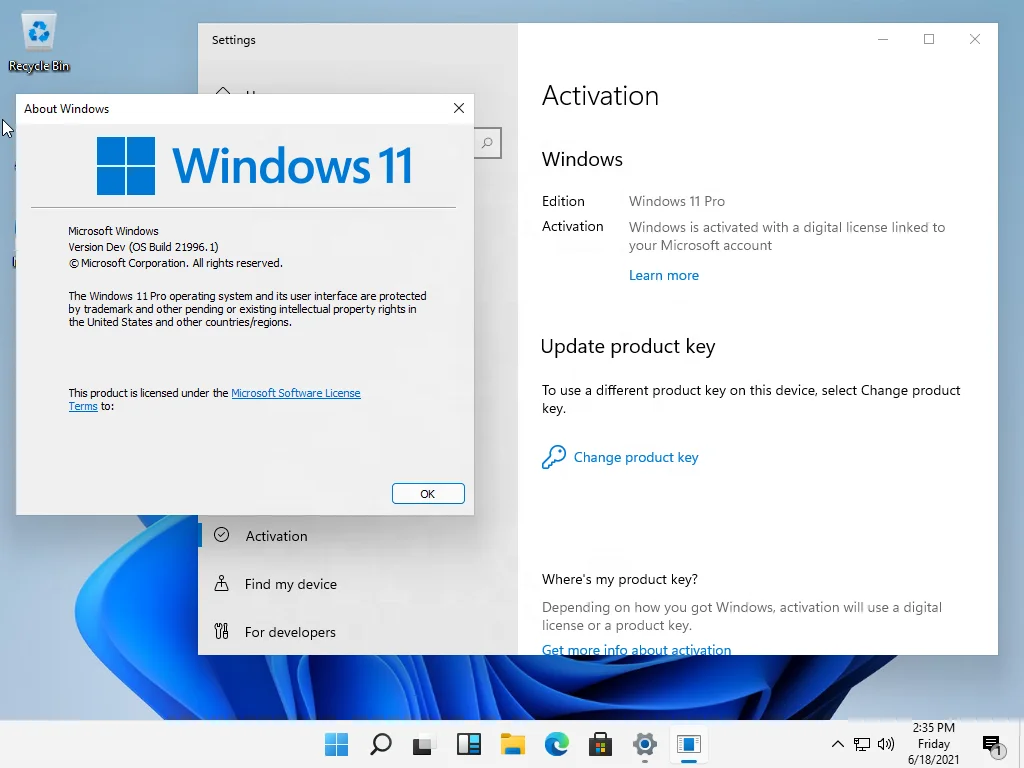The height and width of the screenshot is (768, 1024).
Task: Click the winver app taskbar icon
Action: (x=688, y=744)
